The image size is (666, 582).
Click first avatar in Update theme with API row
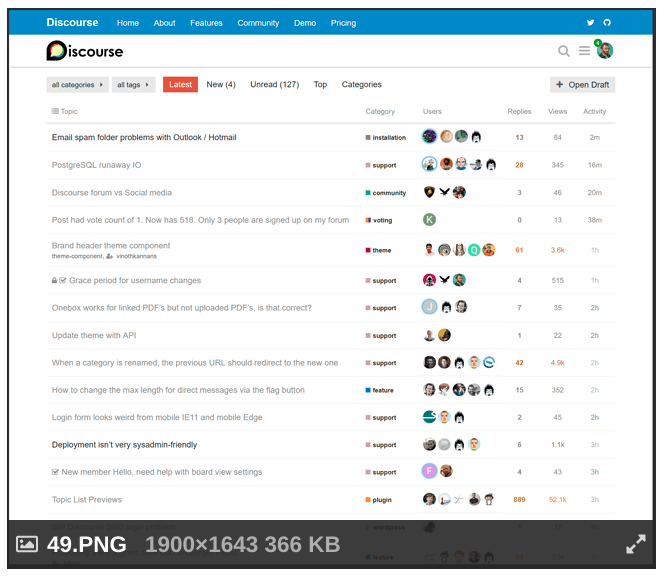coord(429,335)
